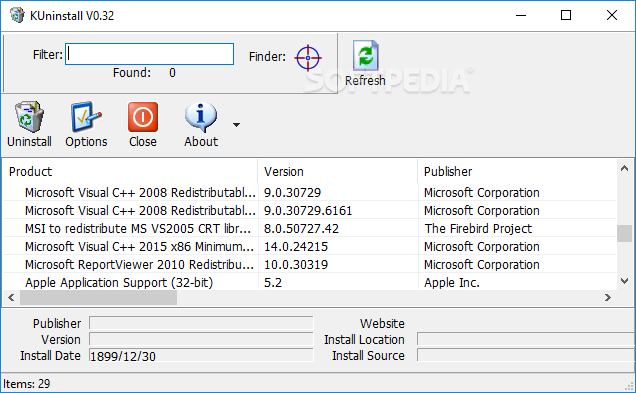Sort by the Version column header

click(x=337, y=172)
